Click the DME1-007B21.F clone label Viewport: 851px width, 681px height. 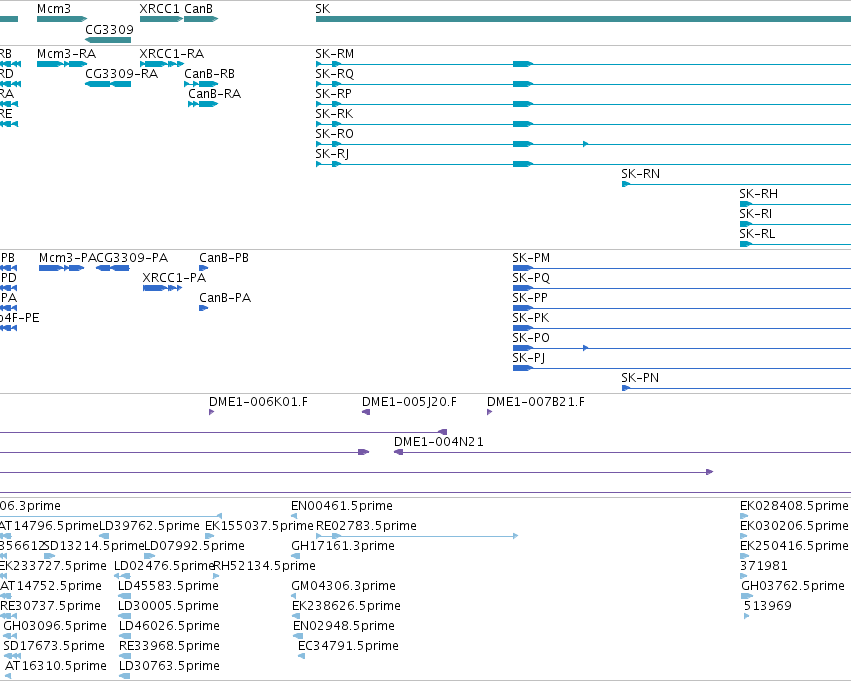(536, 402)
